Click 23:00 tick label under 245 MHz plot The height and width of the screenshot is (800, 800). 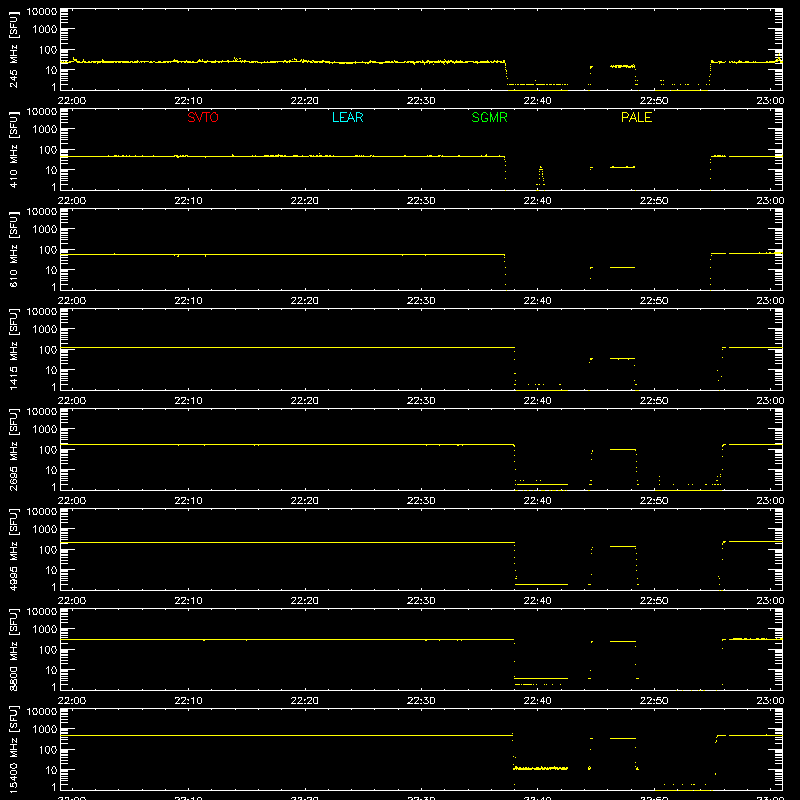(770, 101)
